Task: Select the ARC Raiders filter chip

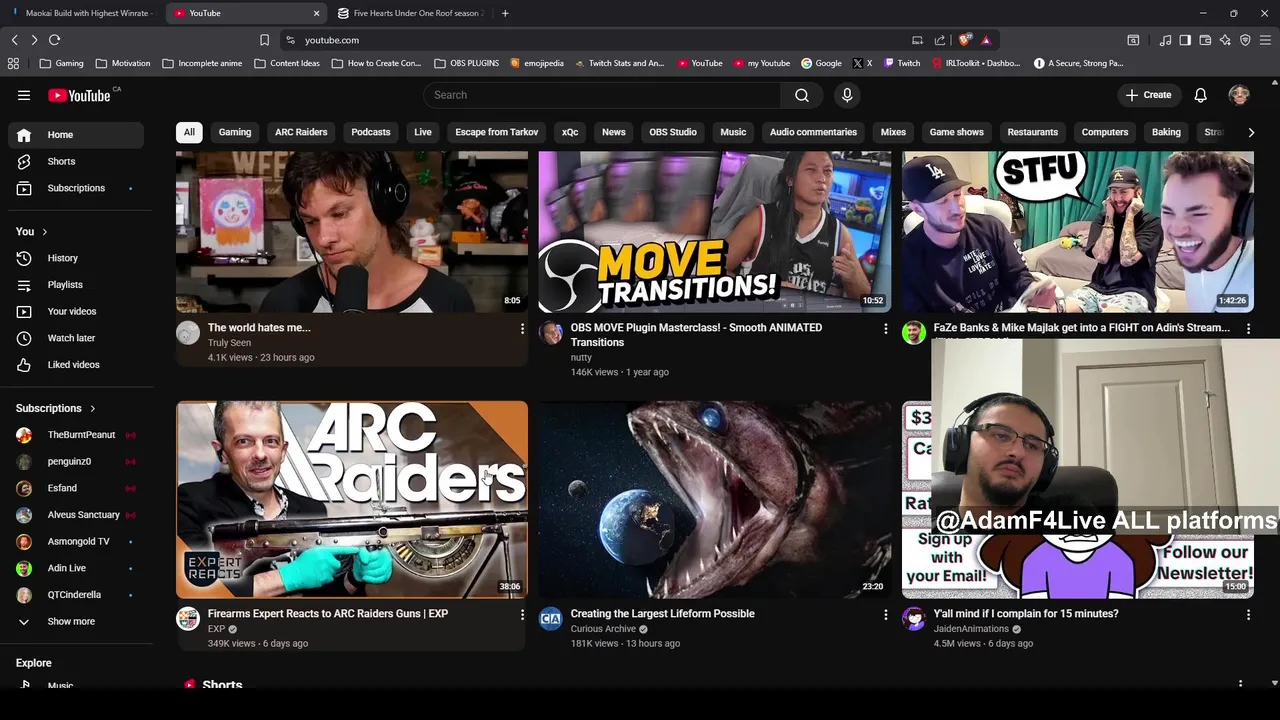Action: (301, 132)
